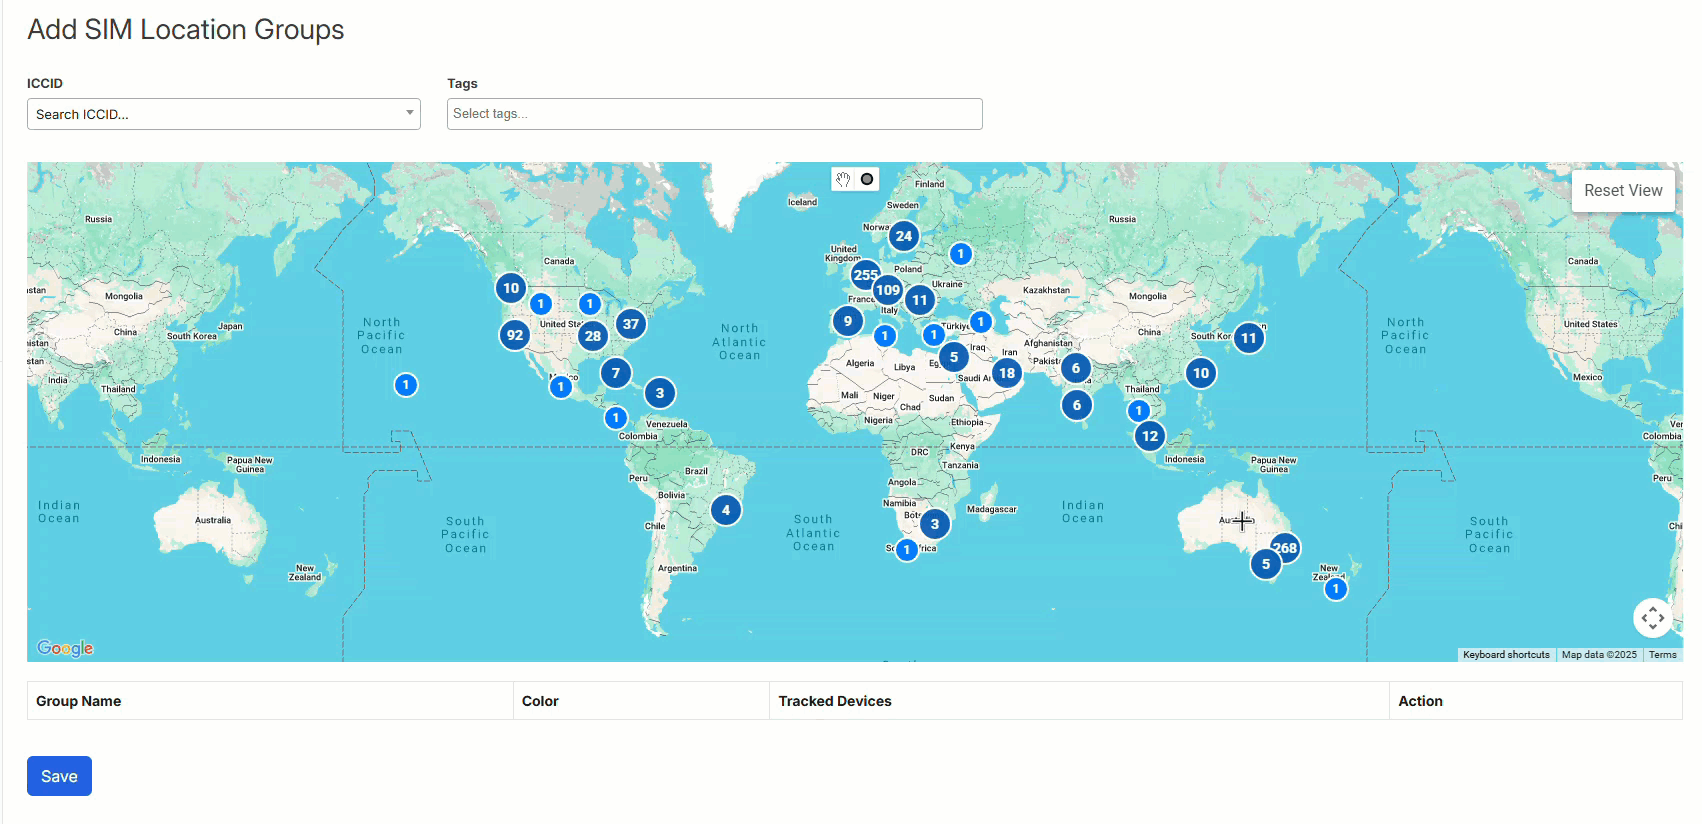1702x824 pixels.
Task: Open the map camera controls button
Action: 1652,618
